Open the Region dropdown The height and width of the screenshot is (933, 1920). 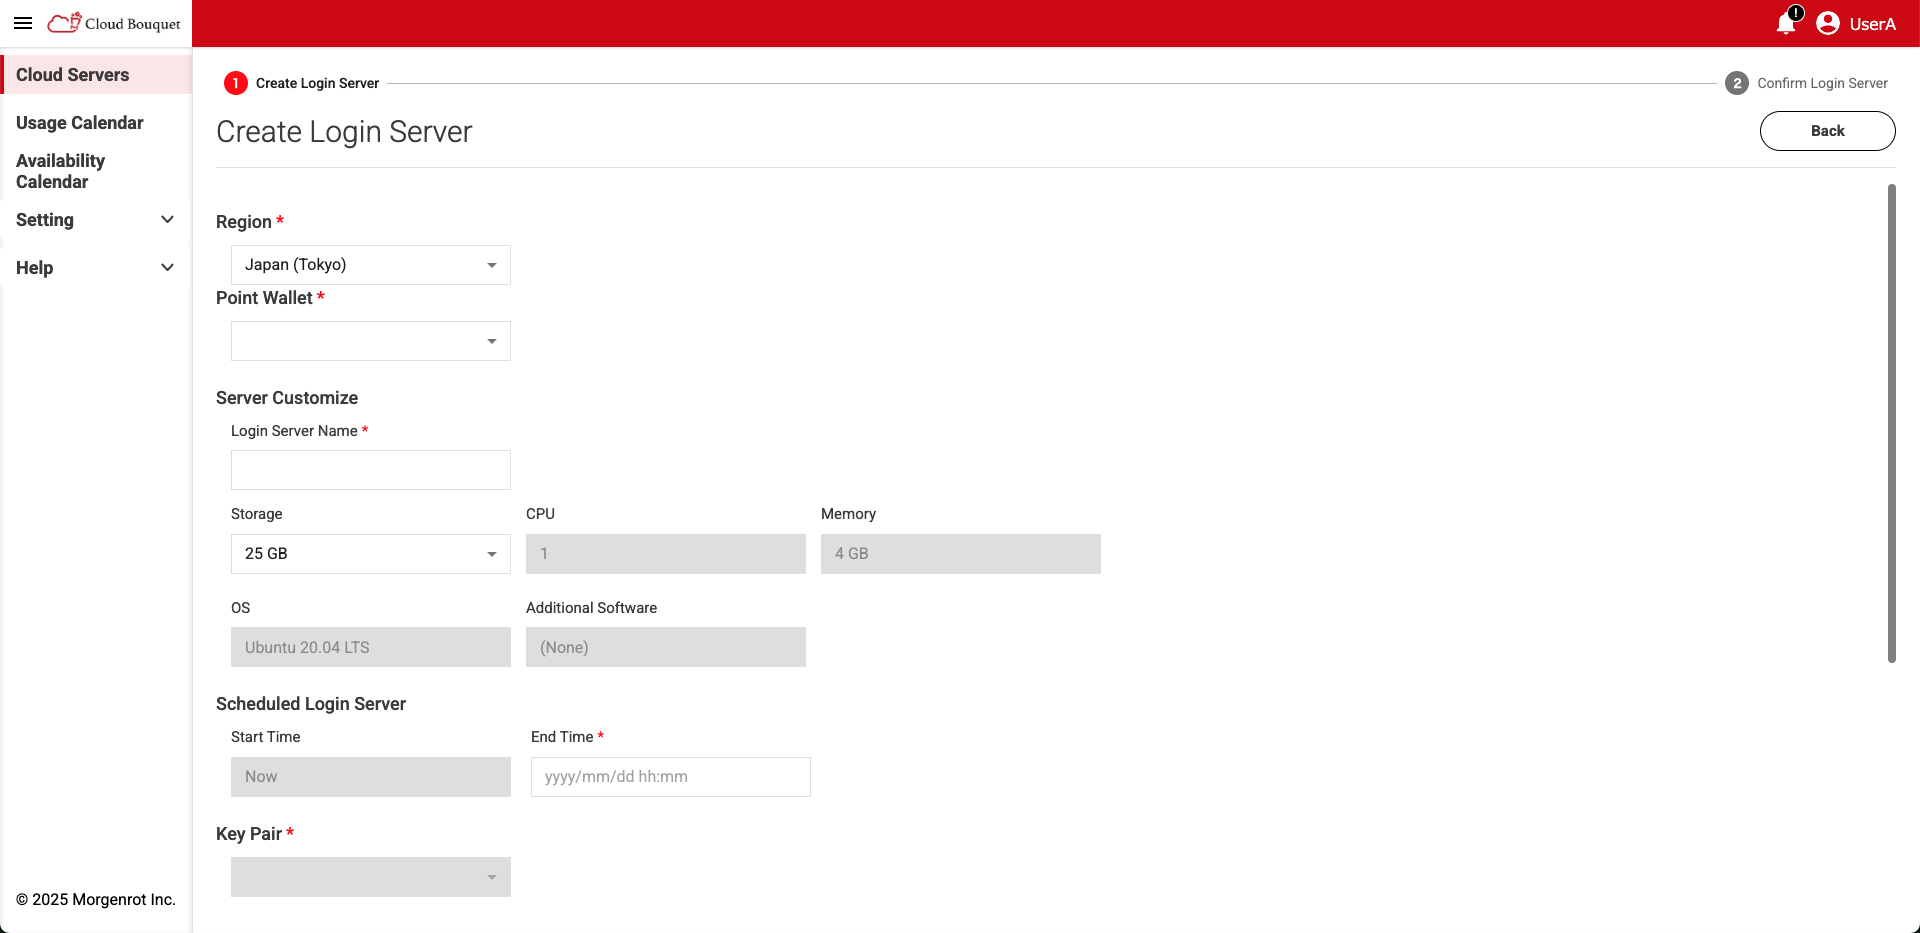point(370,265)
